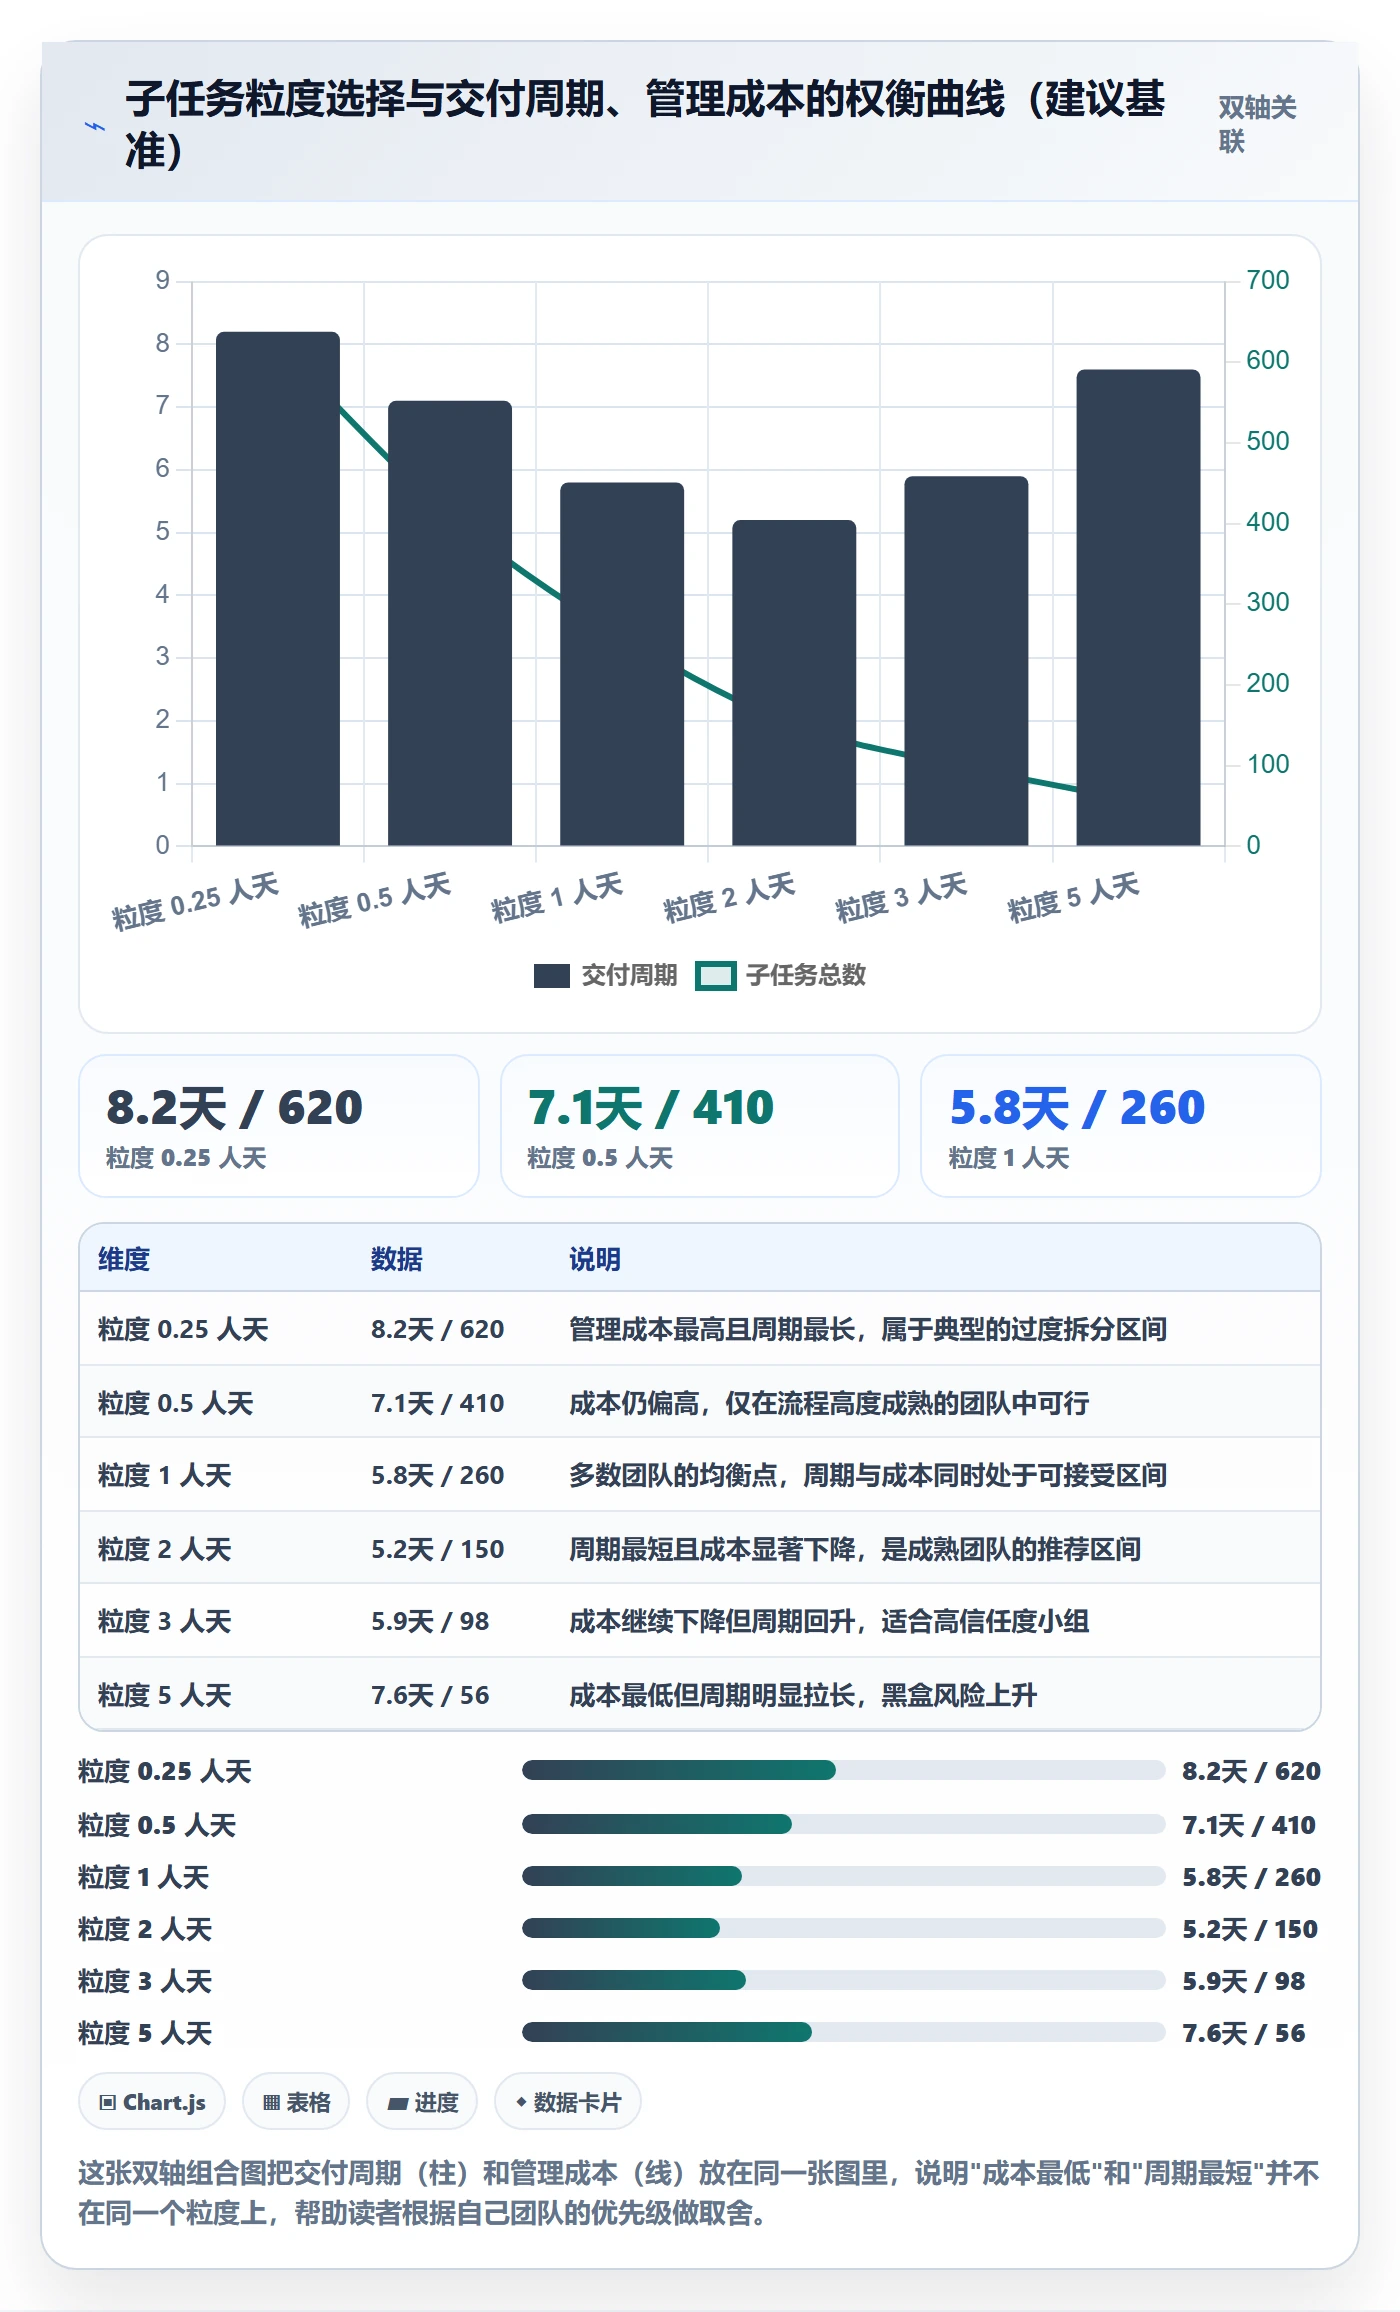Click the progress bar for 粒度 0.5 人天
Image resolution: width=1400 pixels, height=2312 pixels.
pyautogui.click(x=843, y=1825)
